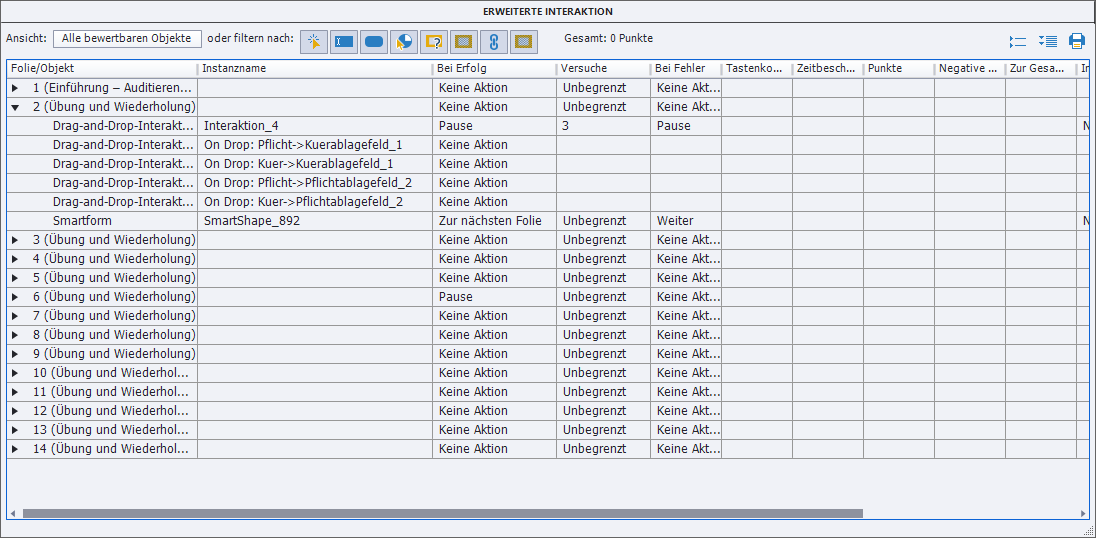Screen dimensions: 1096x538
Task: Filter by click box objects icon
Action: coord(314,42)
